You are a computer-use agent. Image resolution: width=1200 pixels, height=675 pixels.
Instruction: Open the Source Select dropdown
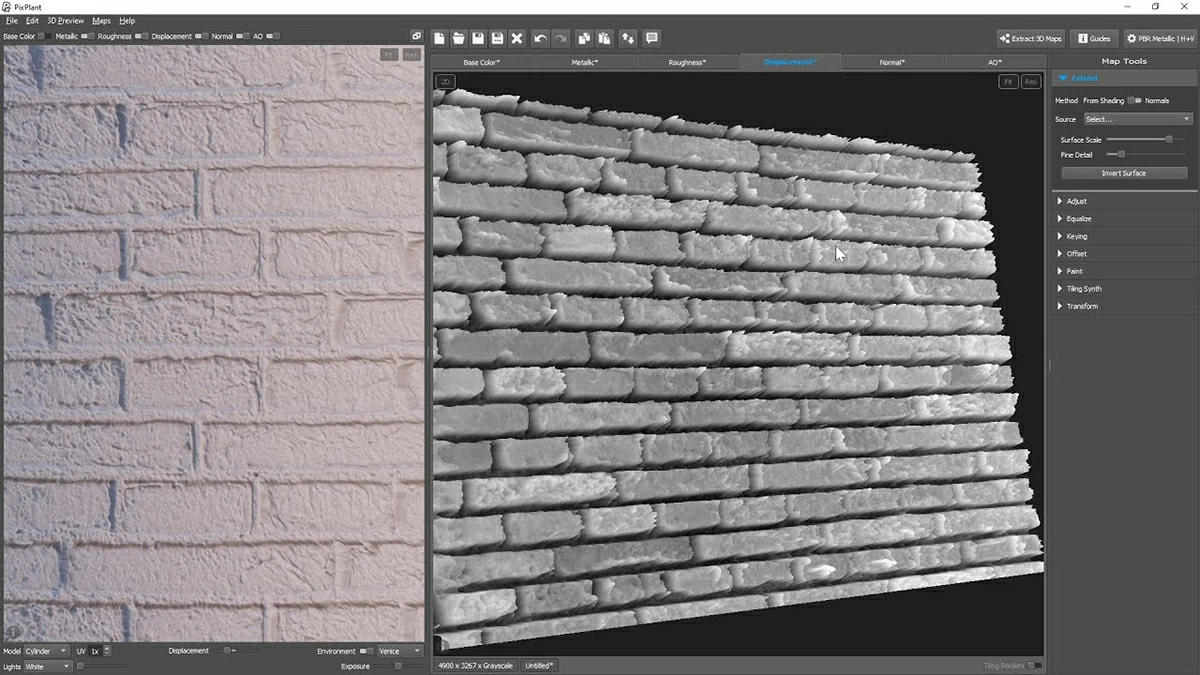coord(1137,119)
